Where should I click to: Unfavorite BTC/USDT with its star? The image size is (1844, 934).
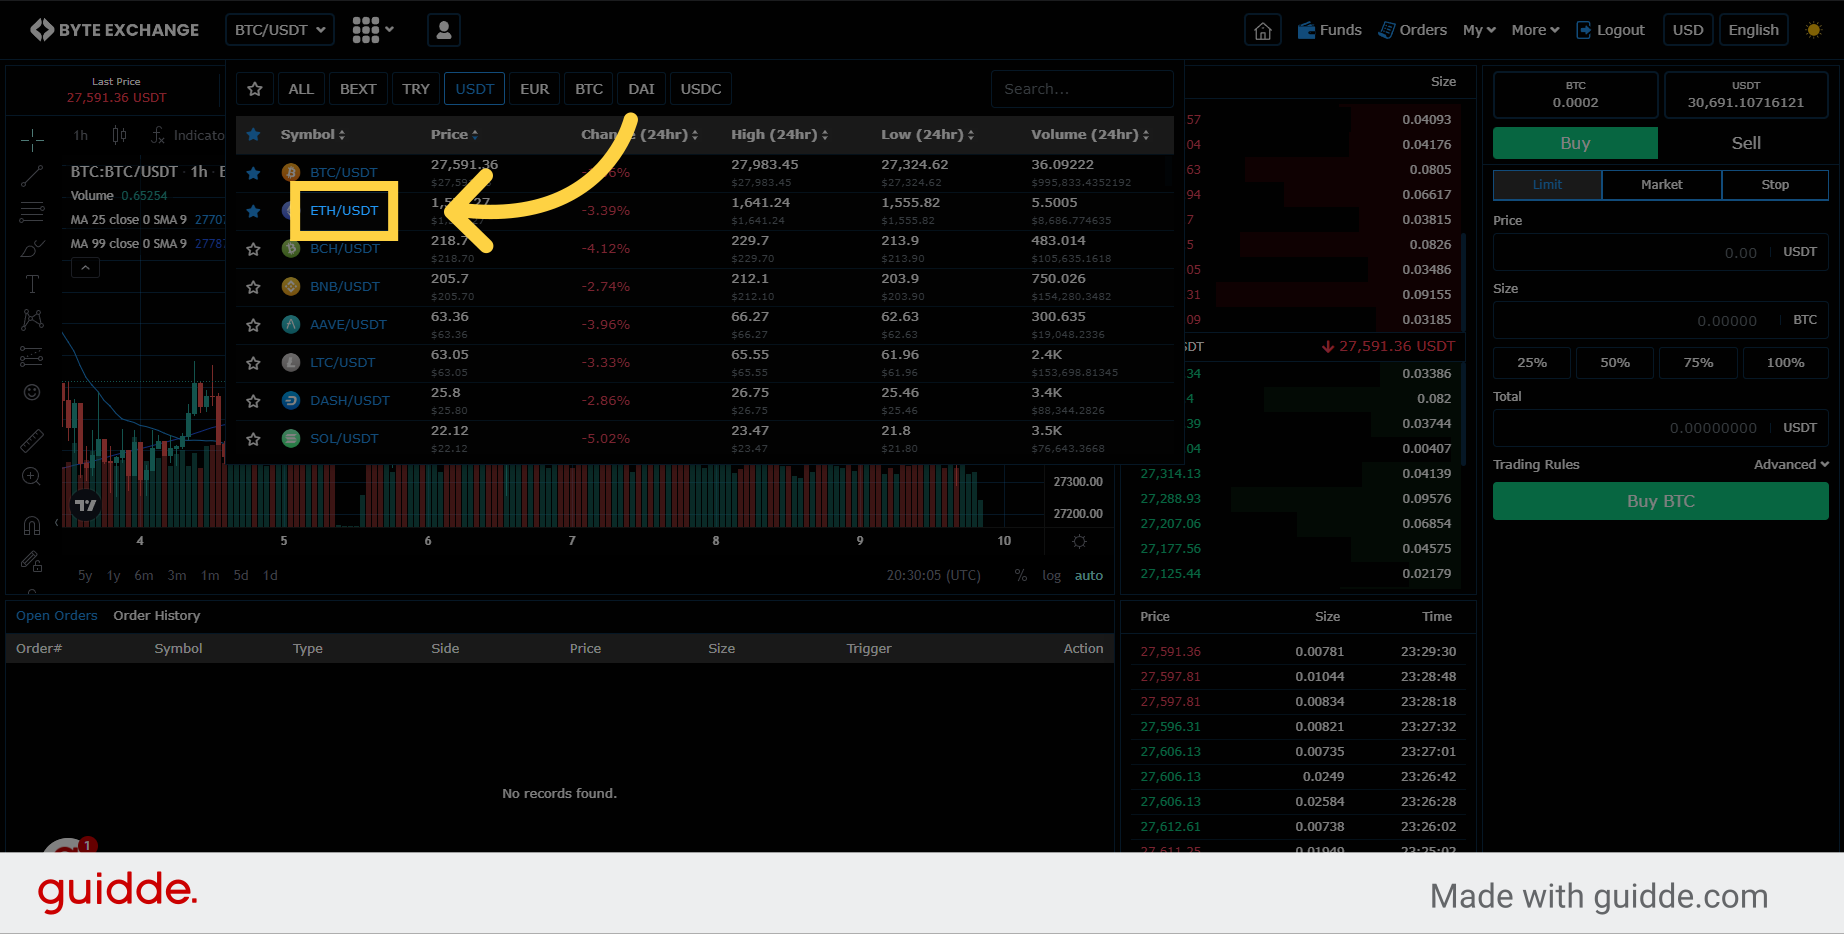(x=254, y=173)
